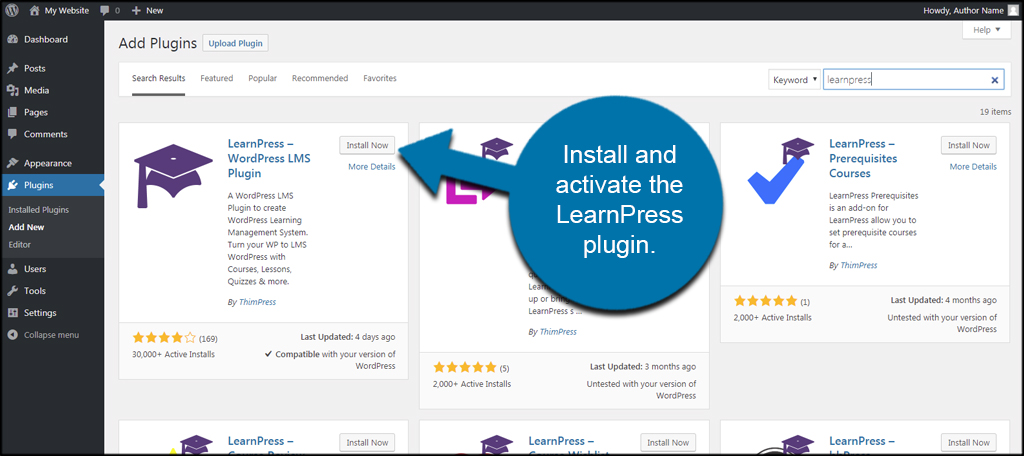1024x456 pixels.
Task: Click the plus New icon in admin bar
Action: tap(136, 10)
